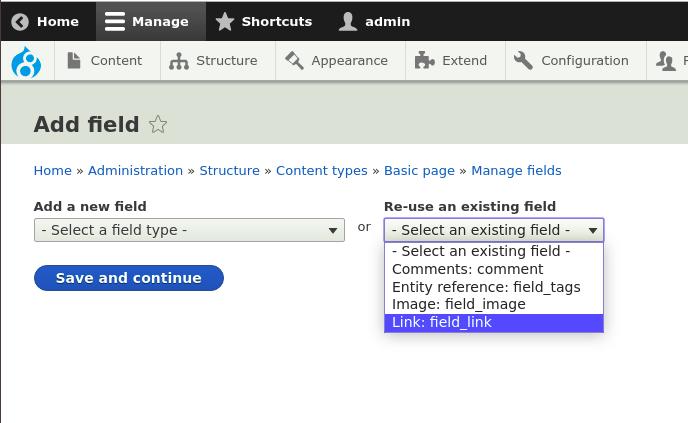Click the Appearance paintbrush icon
Viewport: 688px width, 423px height.
294,61
